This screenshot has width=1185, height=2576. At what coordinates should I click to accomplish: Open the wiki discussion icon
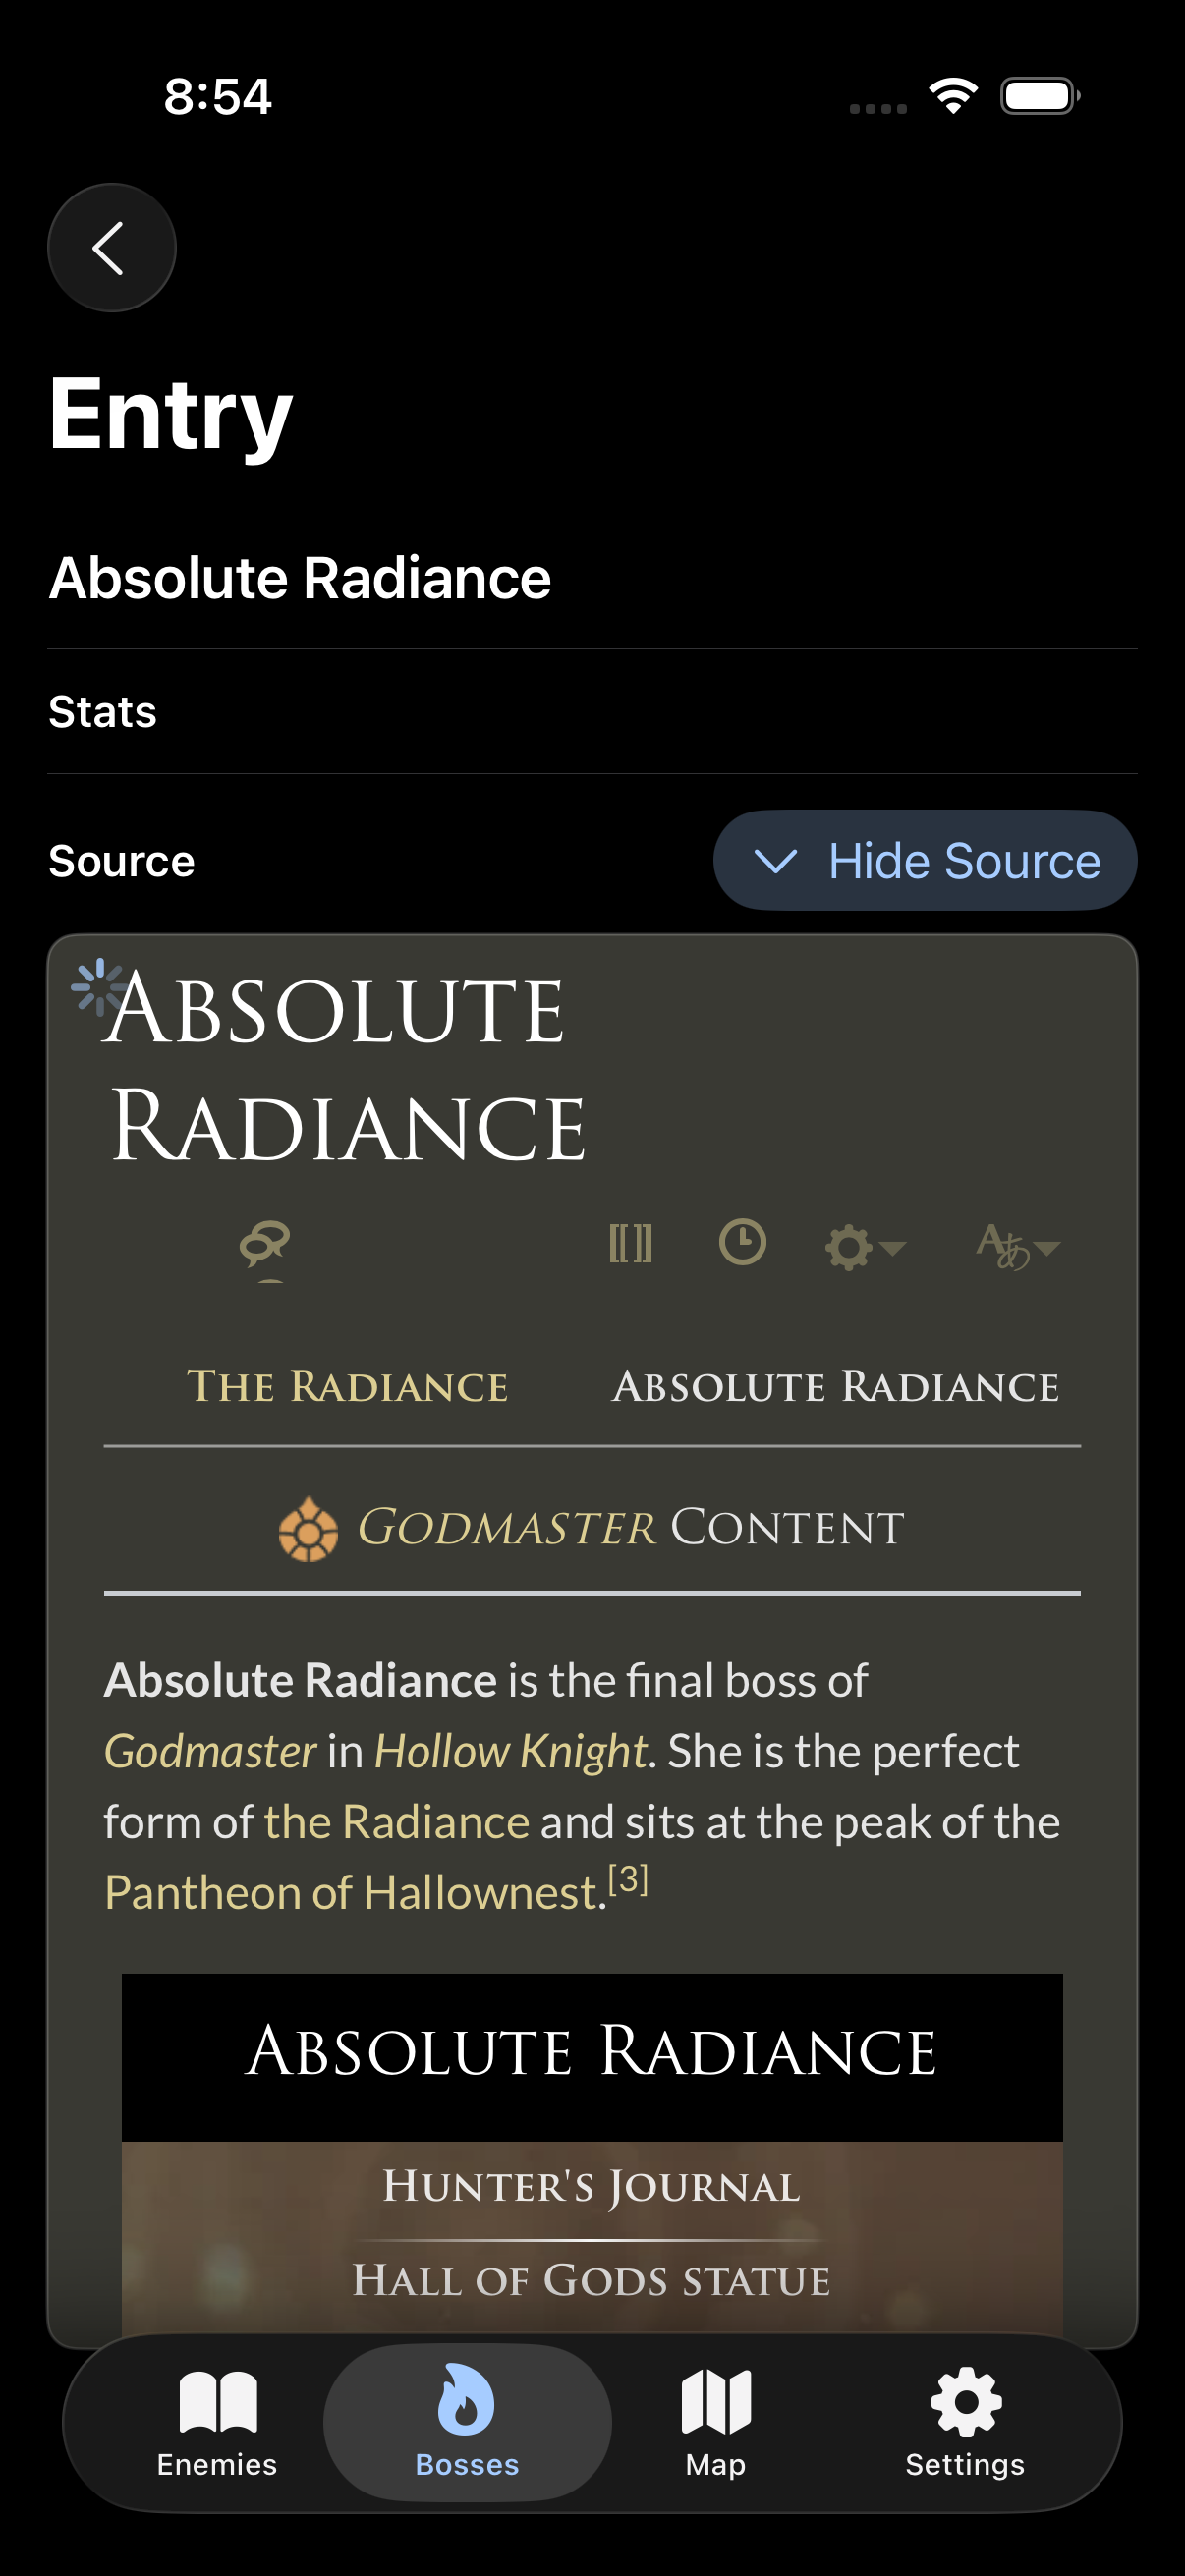264,1245
